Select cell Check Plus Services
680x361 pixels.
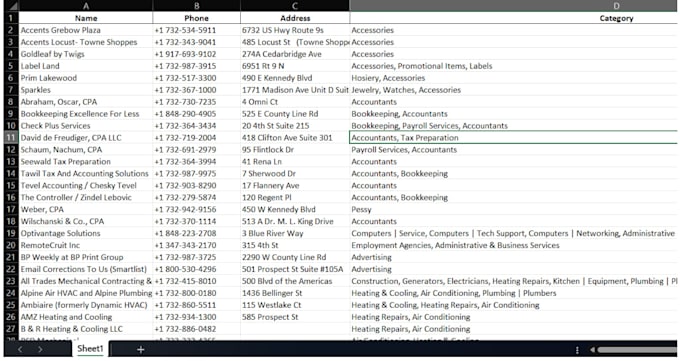click(86, 125)
